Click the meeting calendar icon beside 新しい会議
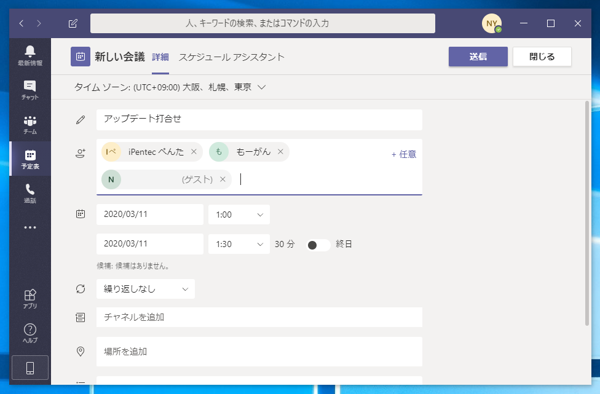Screen dimensions: 600x394 click(x=80, y=57)
